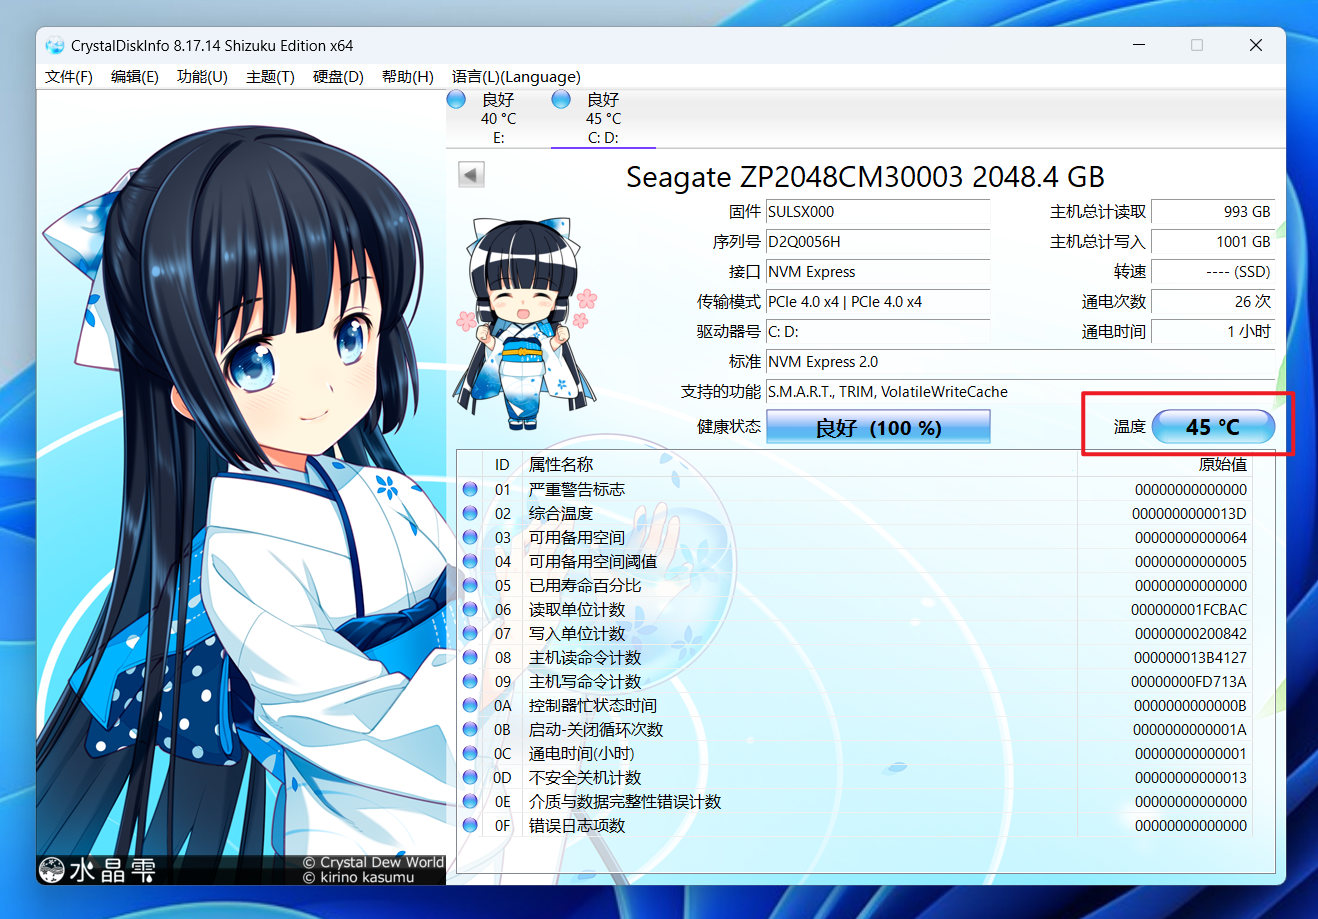This screenshot has height=919, width=1318.
Task: Click status orb for attribute 03 可用备用空间
Action: [470, 538]
